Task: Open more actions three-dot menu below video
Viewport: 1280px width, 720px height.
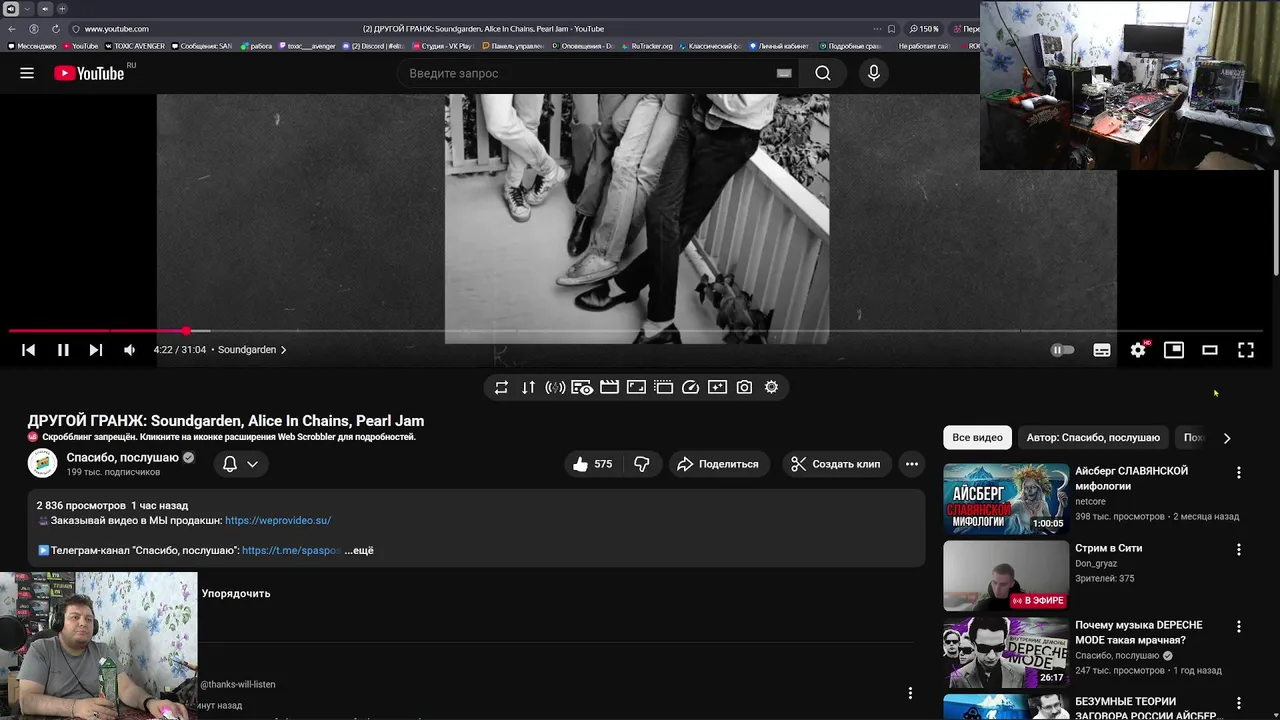Action: click(x=911, y=464)
